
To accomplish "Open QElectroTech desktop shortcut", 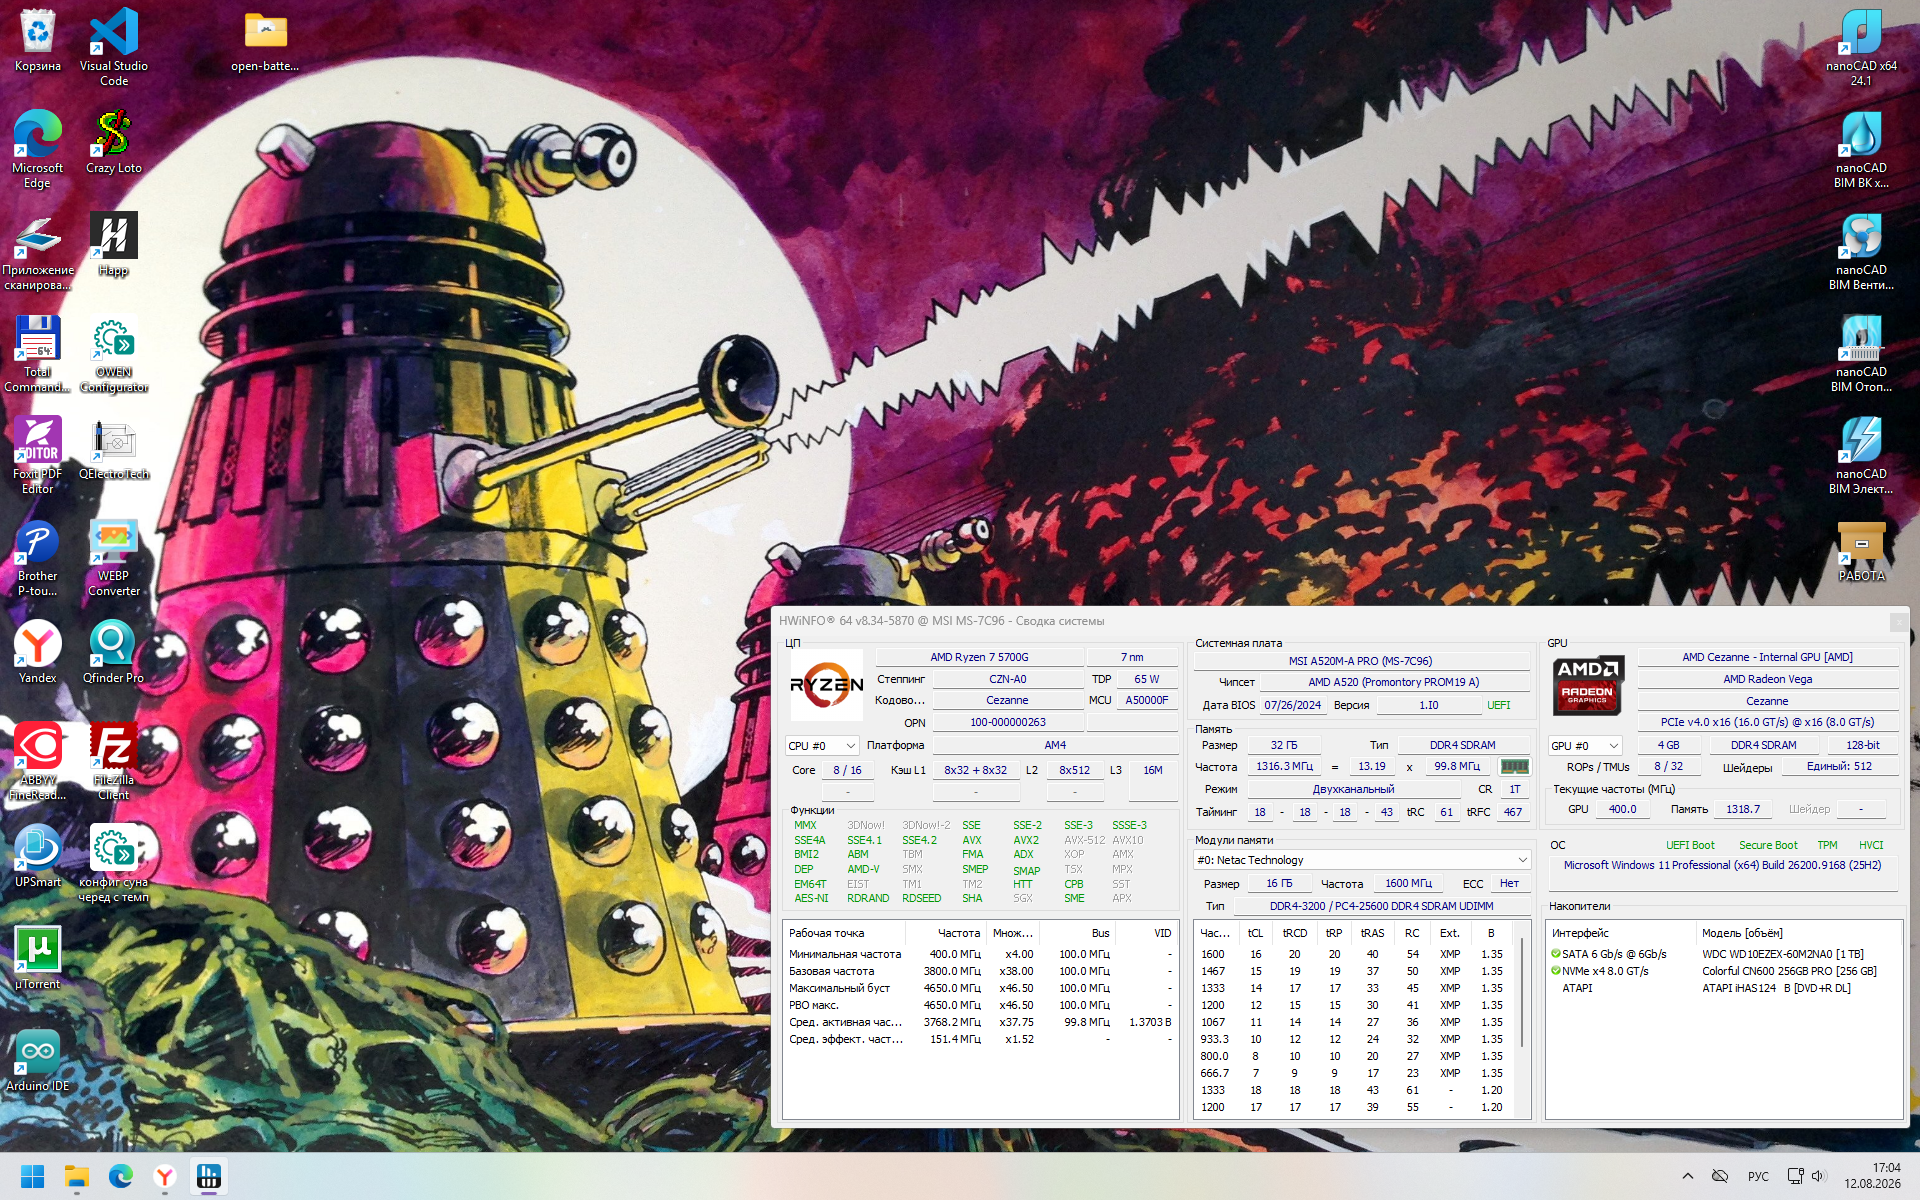I will click(x=114, y=447).
